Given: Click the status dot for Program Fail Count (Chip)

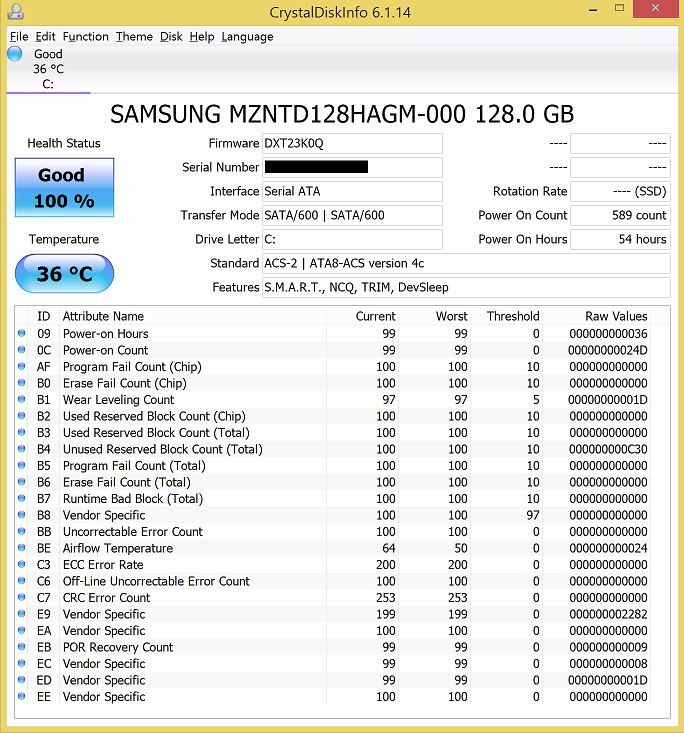Looking at the screenshot, I should 22,366.
